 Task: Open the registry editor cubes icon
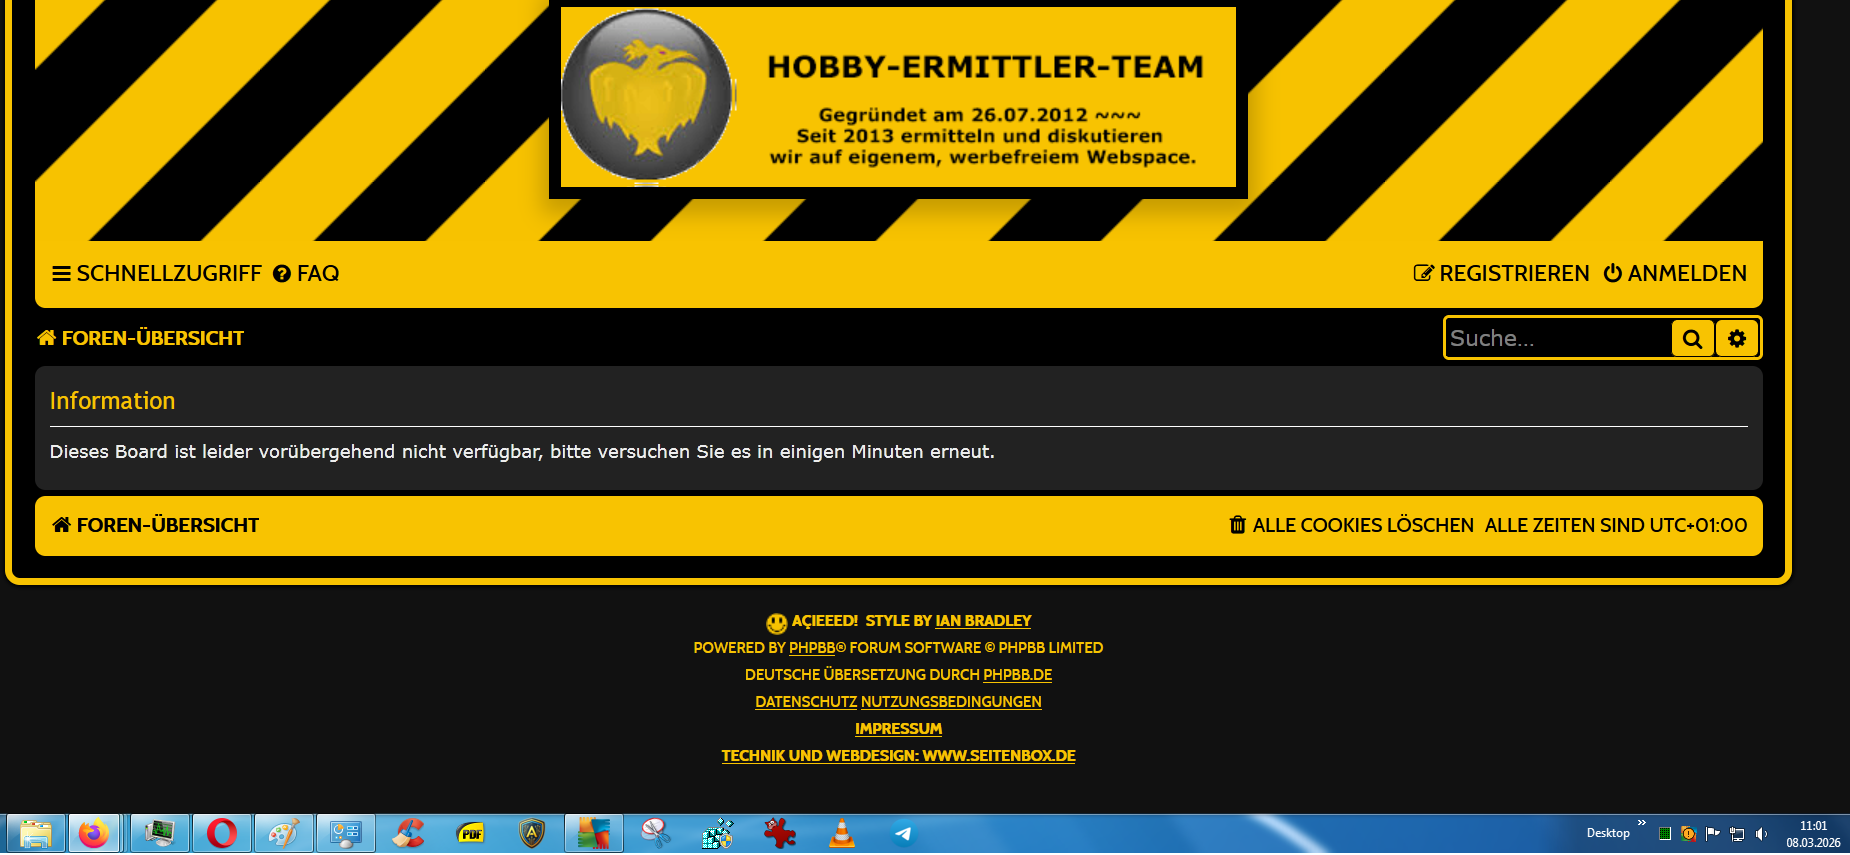click(x=718, y=834)
